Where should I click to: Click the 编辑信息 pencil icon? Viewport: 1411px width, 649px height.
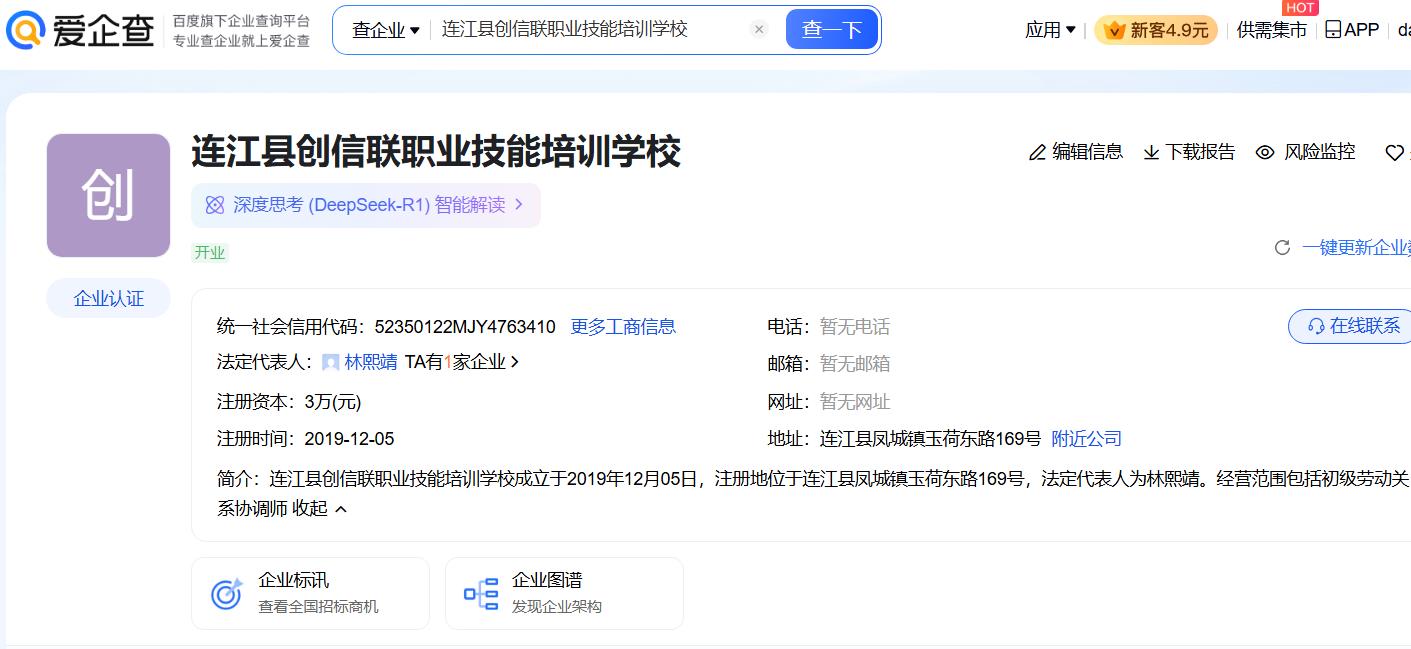1037,153
